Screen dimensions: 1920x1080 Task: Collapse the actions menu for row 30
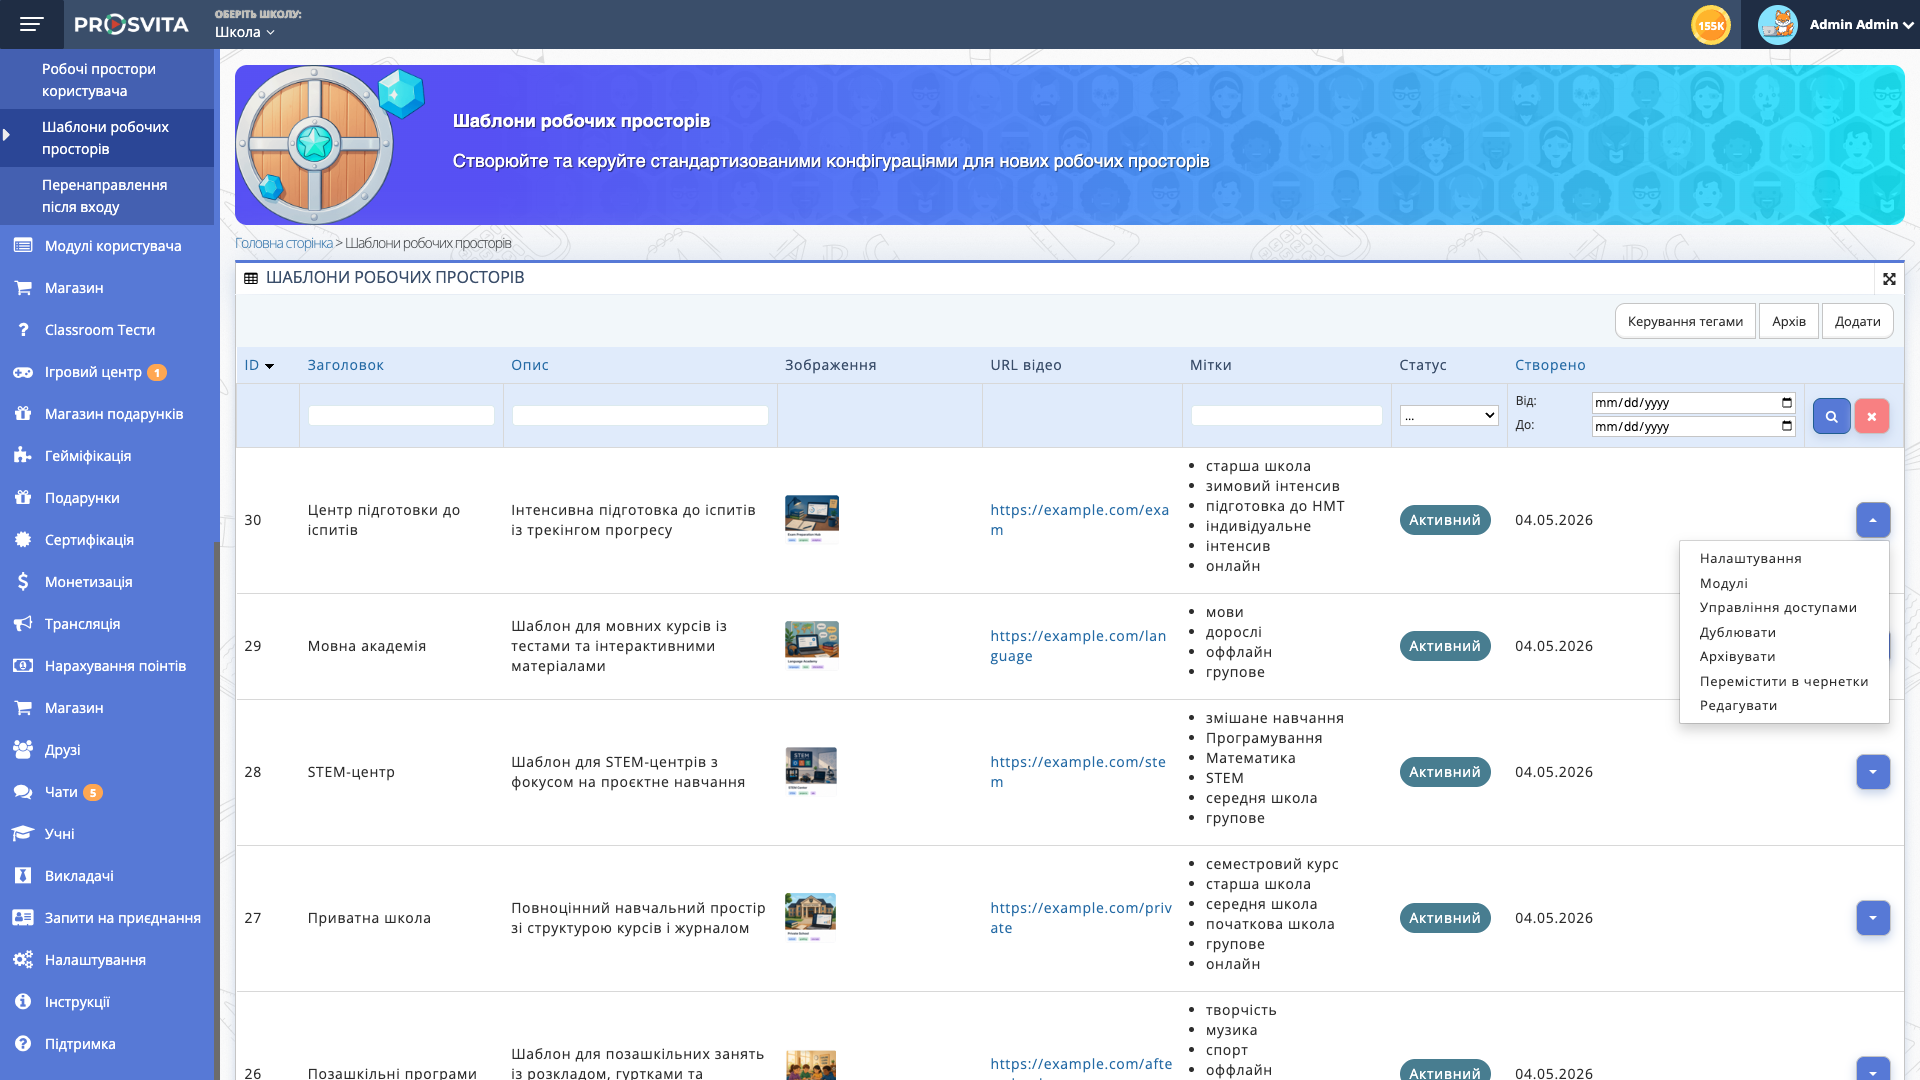click(1873, 520)
